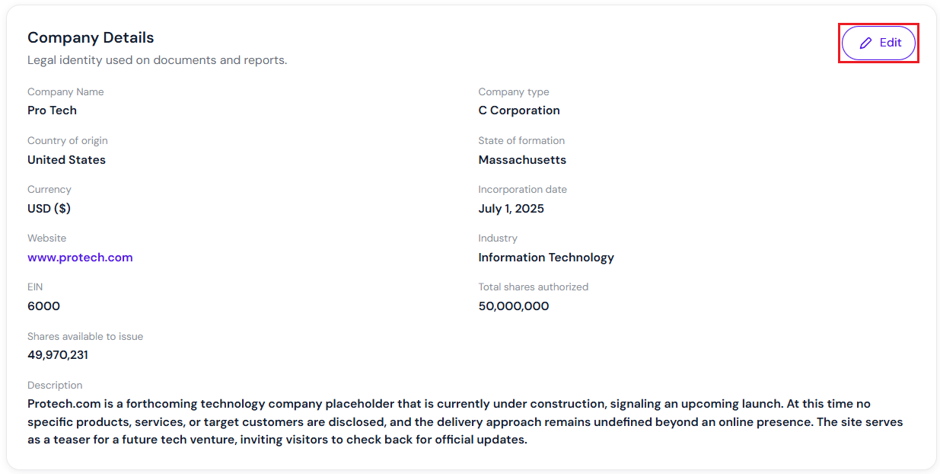This screenshot has height=474, width=940.
Task: Click the Total shares authorized label
Action: [x=534, y=287]
